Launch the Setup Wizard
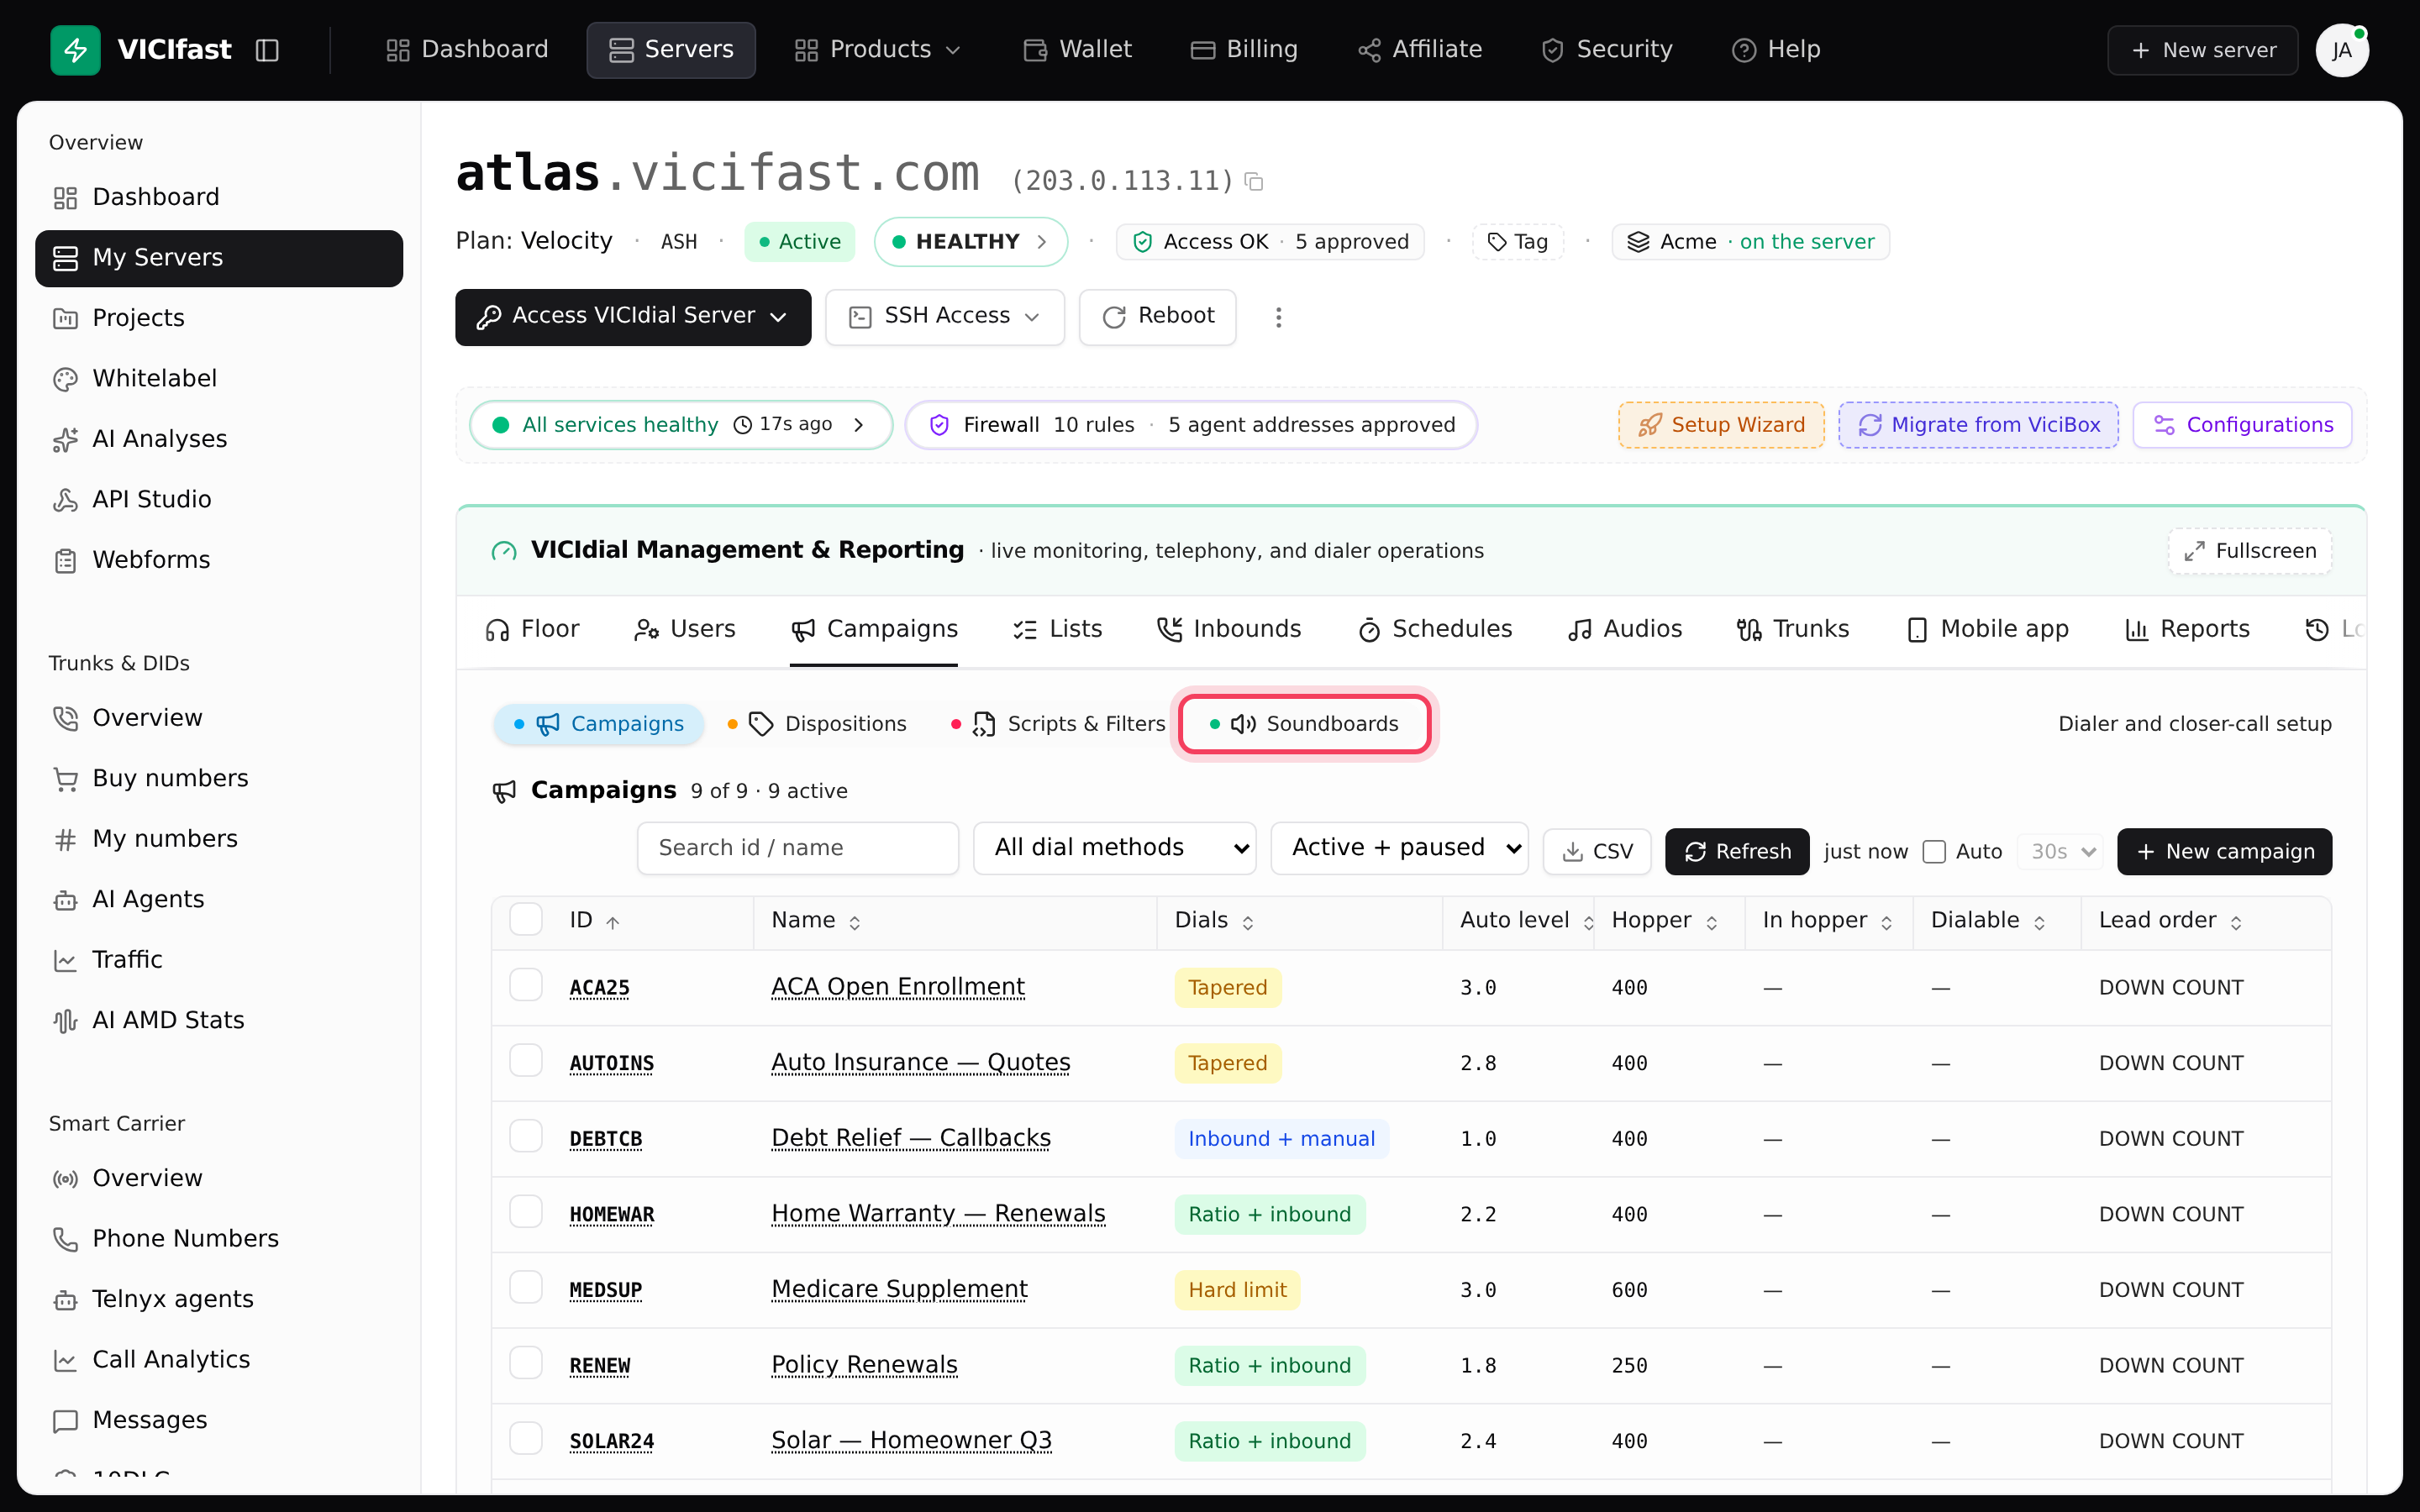2420x1512 pixels. tap(1721, 425)
